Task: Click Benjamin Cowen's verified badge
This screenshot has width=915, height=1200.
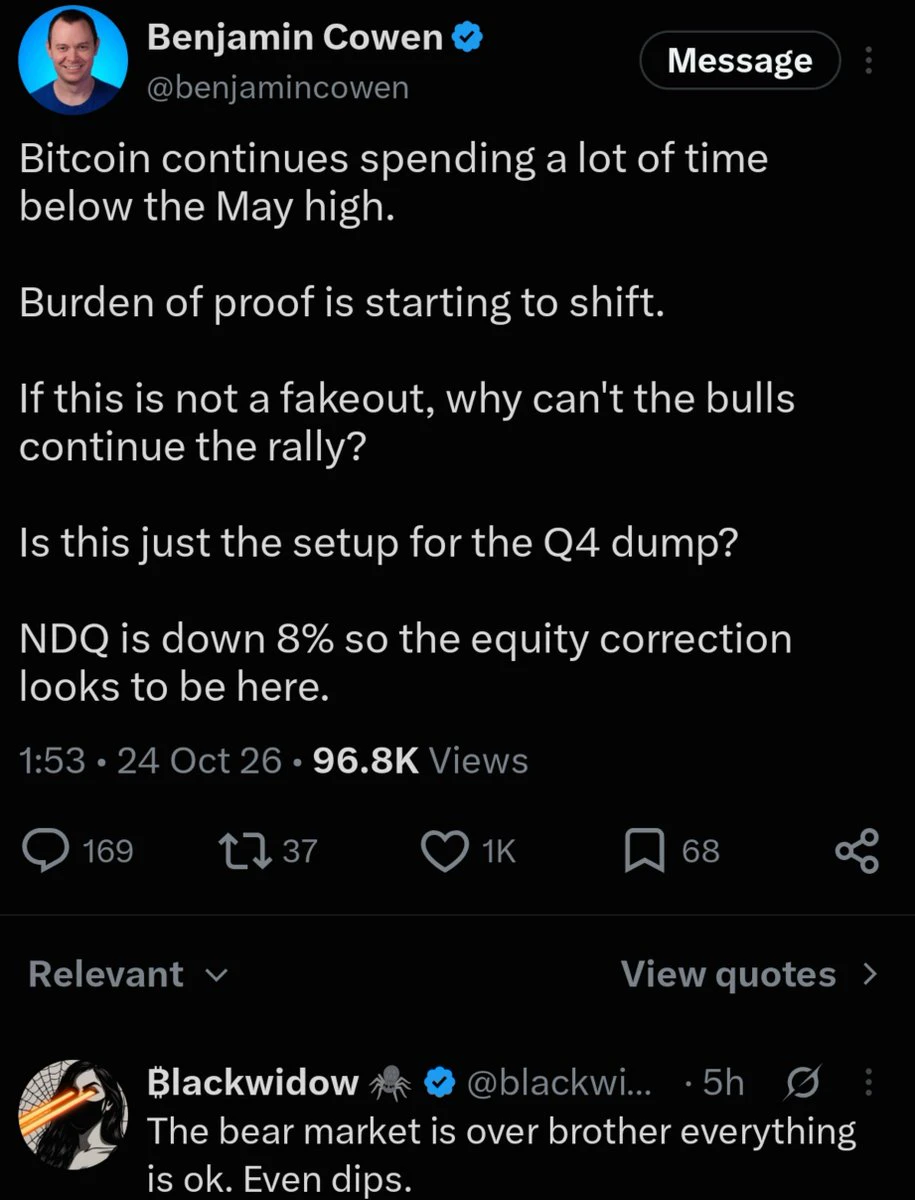Action: coord(470,38)
